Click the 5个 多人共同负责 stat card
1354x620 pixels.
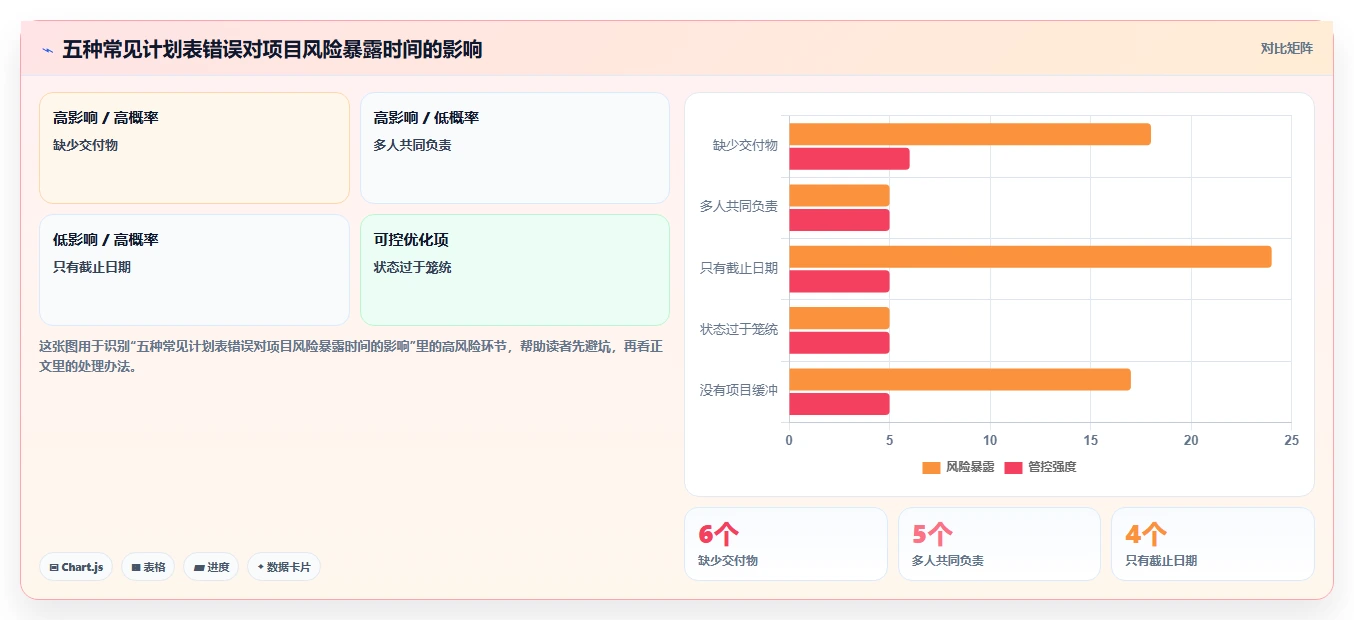click(999, 544)
